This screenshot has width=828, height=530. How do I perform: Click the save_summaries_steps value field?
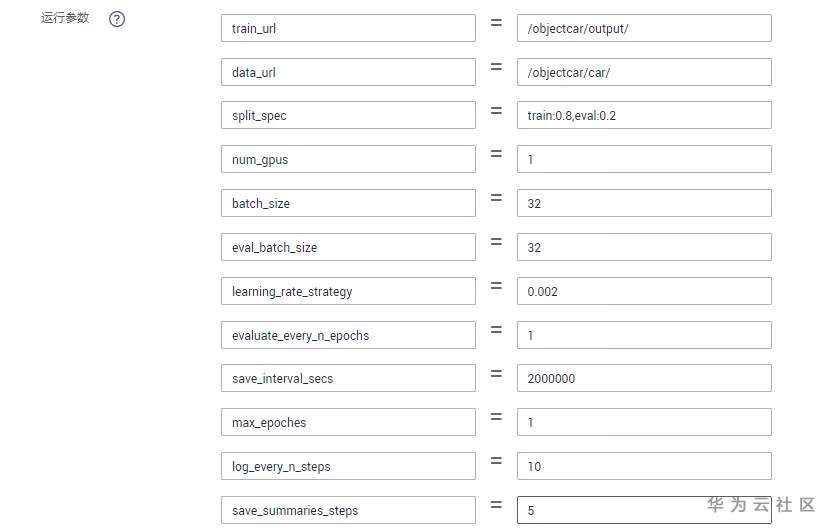610,510
